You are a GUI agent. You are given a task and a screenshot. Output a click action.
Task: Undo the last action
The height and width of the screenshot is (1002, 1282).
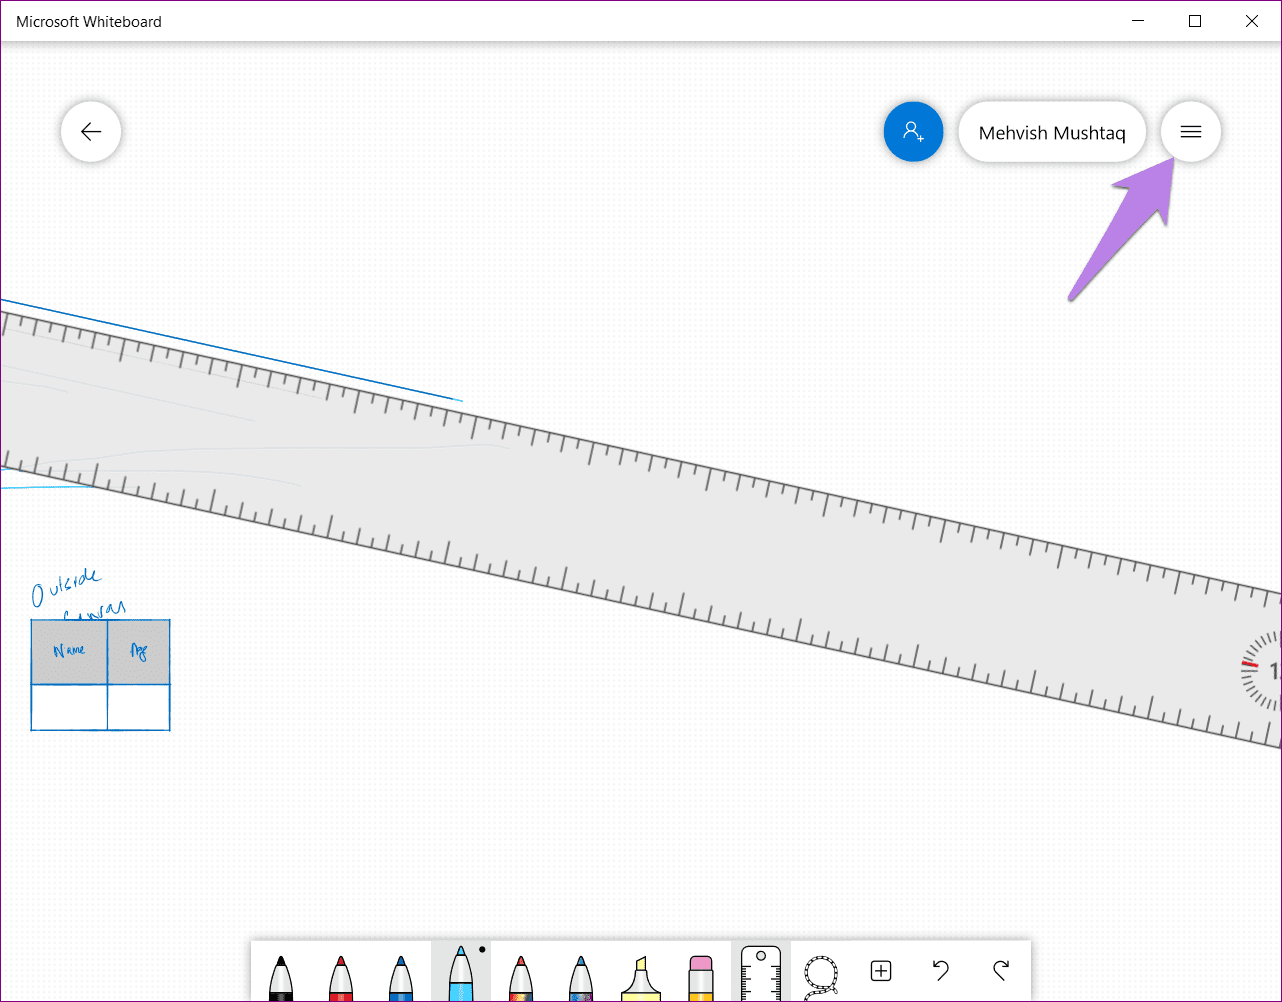[940, 970]
